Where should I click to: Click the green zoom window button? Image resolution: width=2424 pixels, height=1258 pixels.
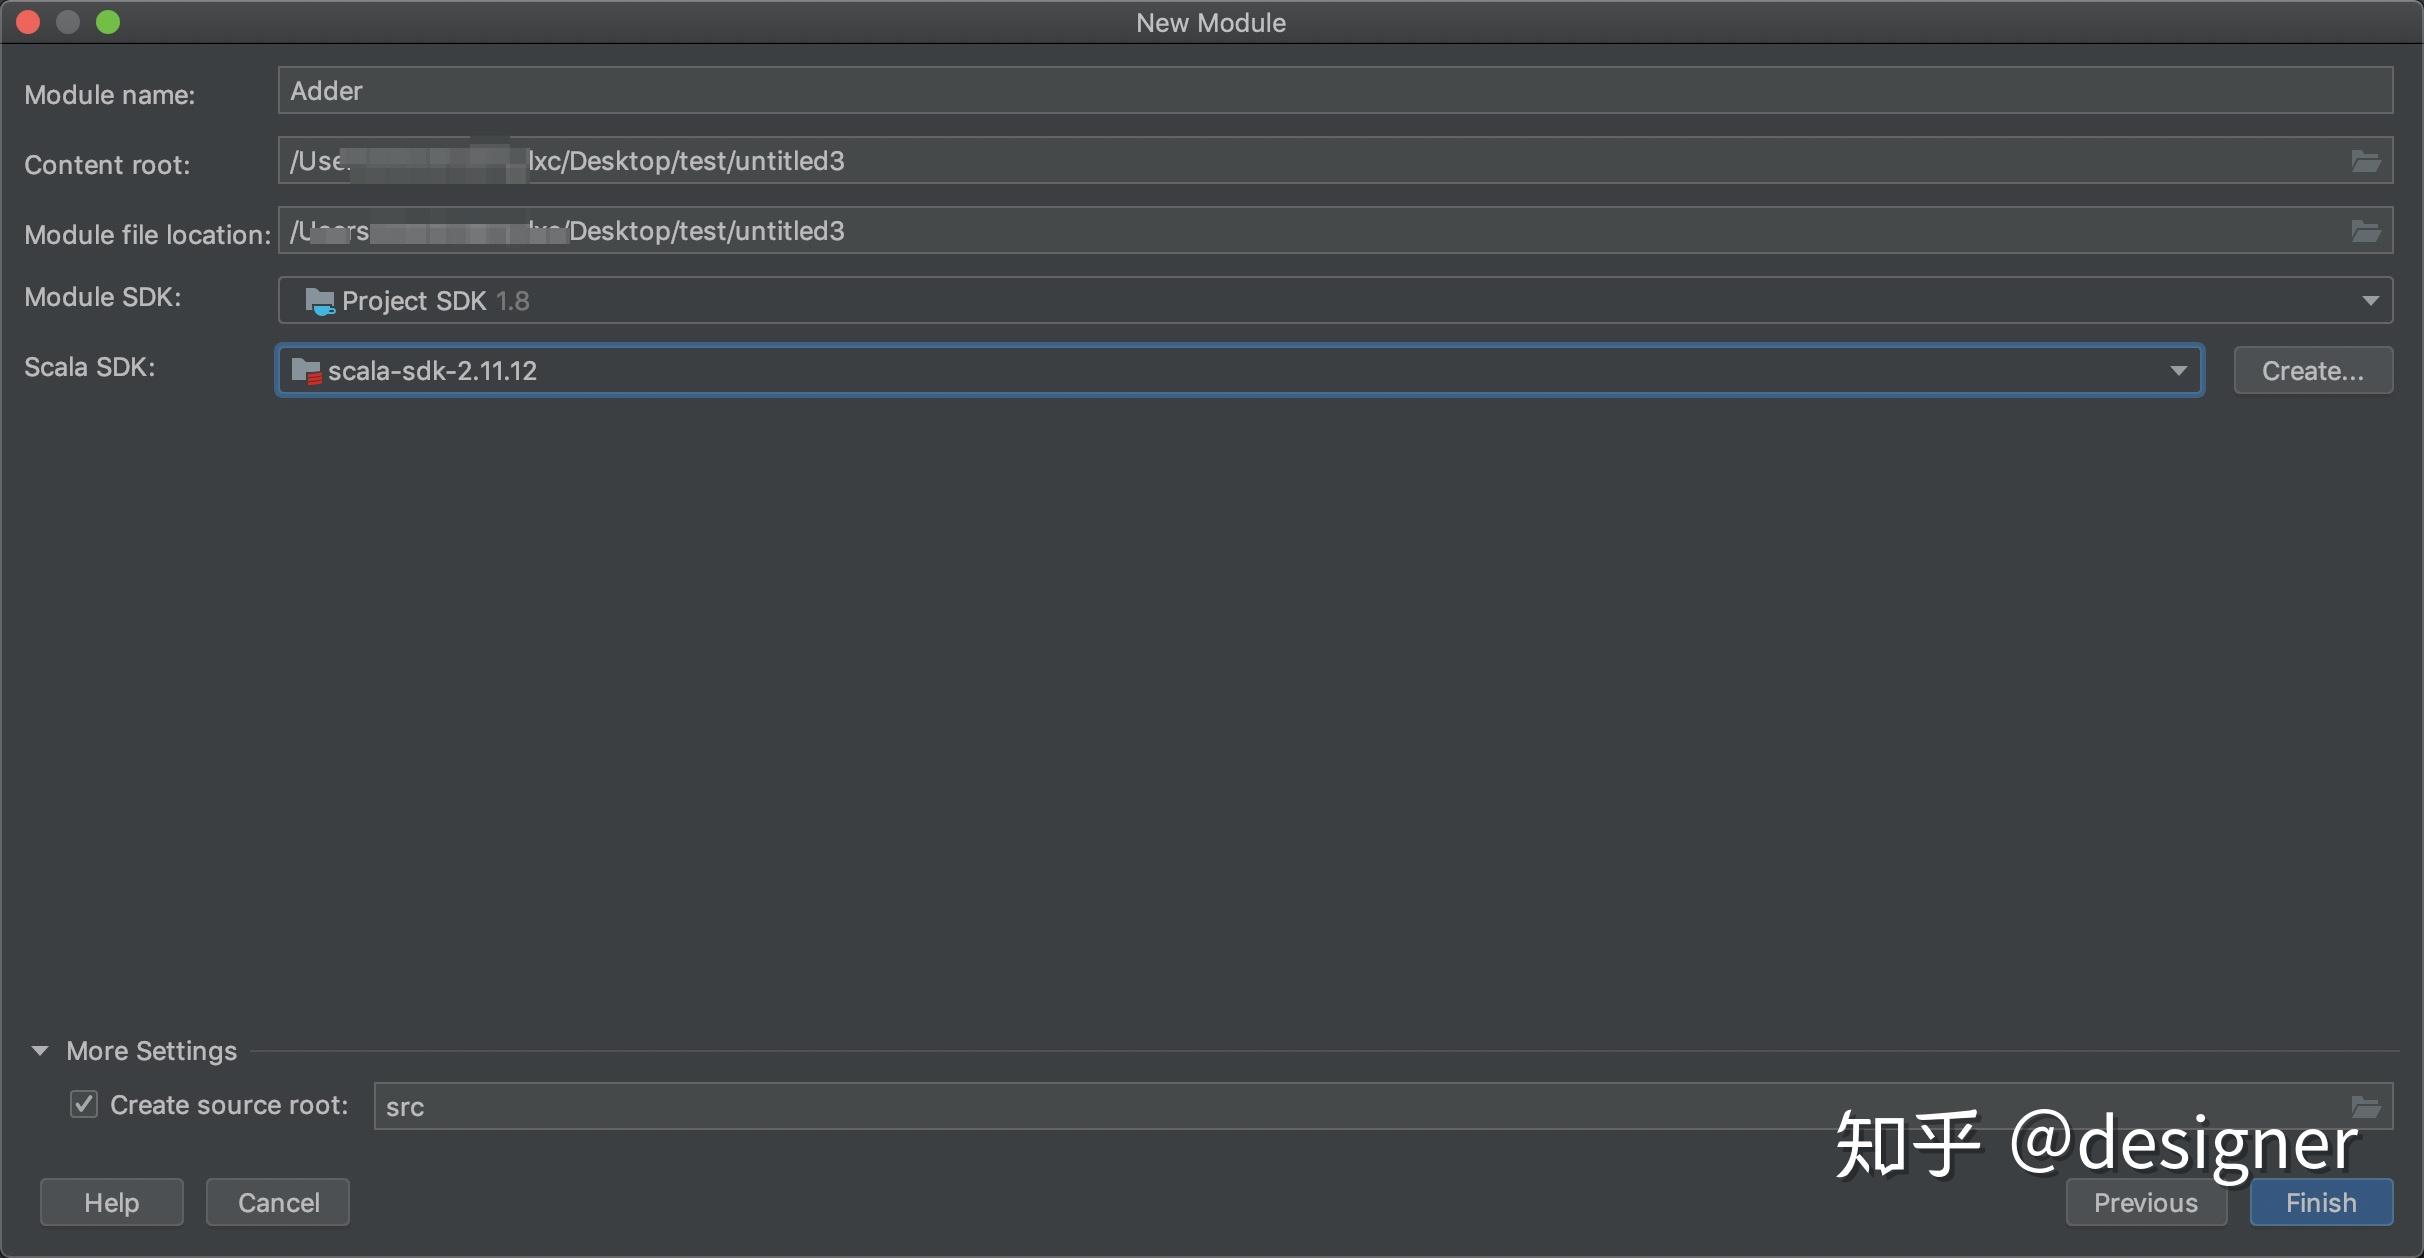pyautogui.click(x=108, y=22)
